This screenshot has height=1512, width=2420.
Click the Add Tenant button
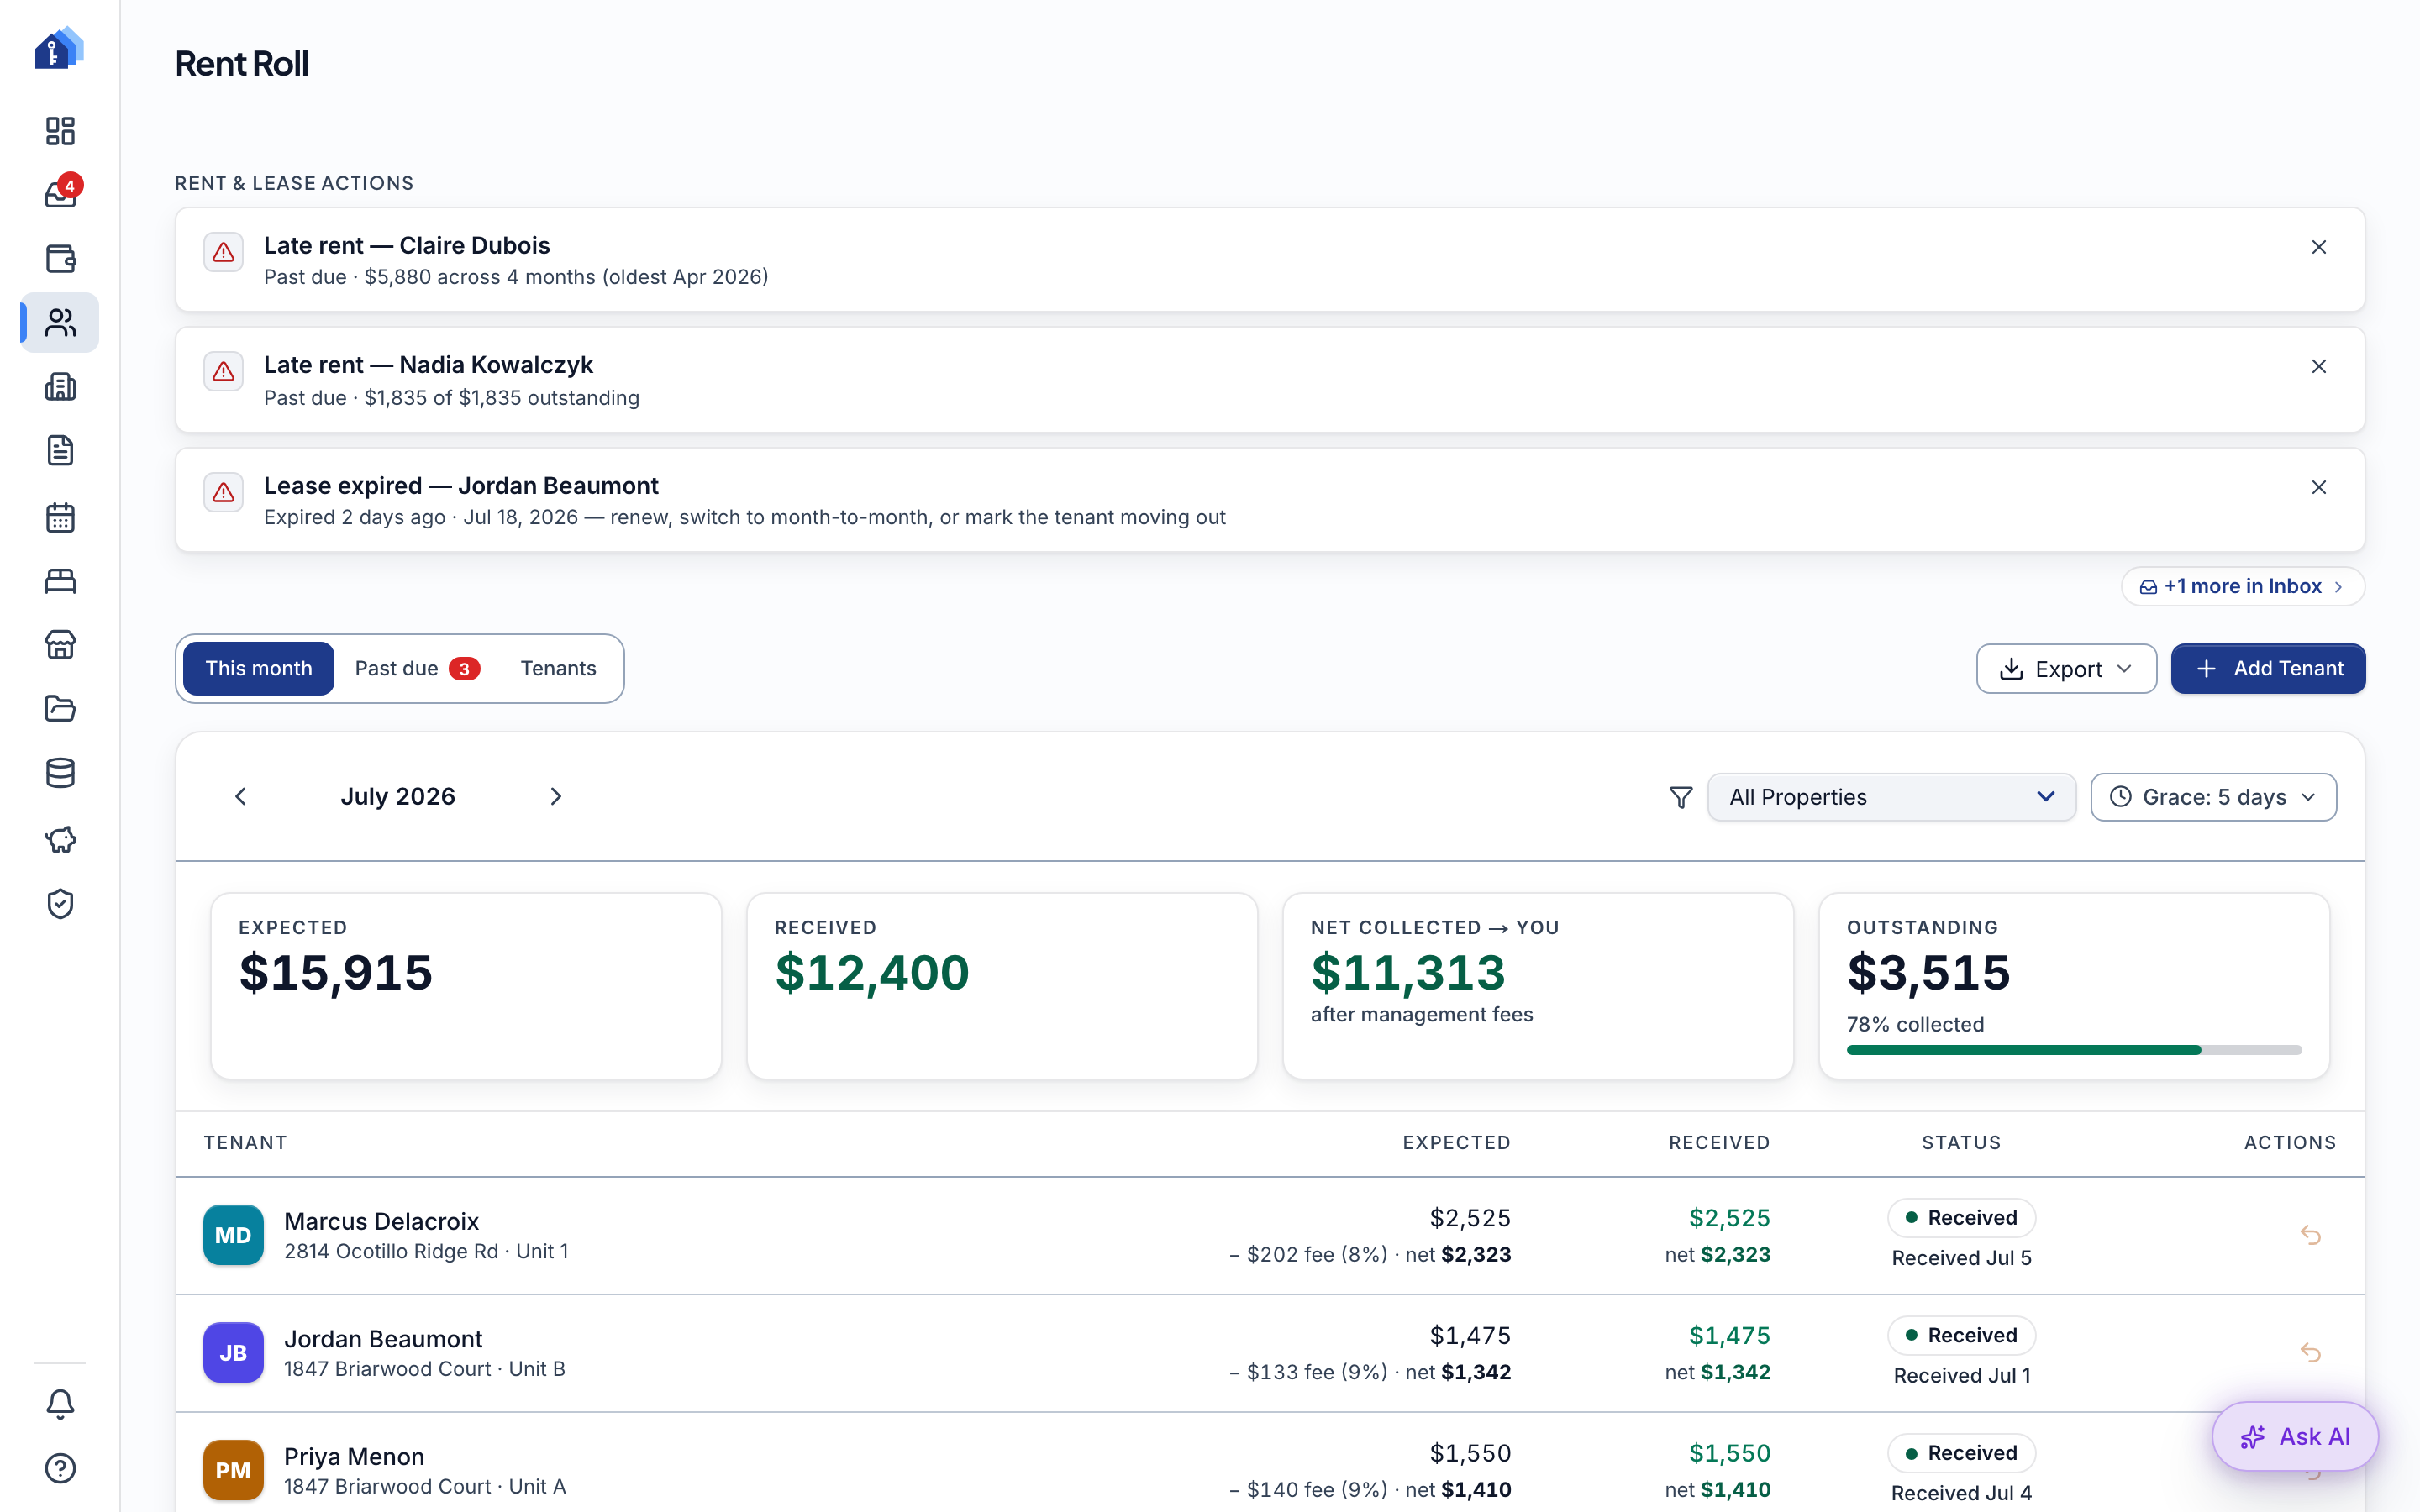pos(2268,669)
